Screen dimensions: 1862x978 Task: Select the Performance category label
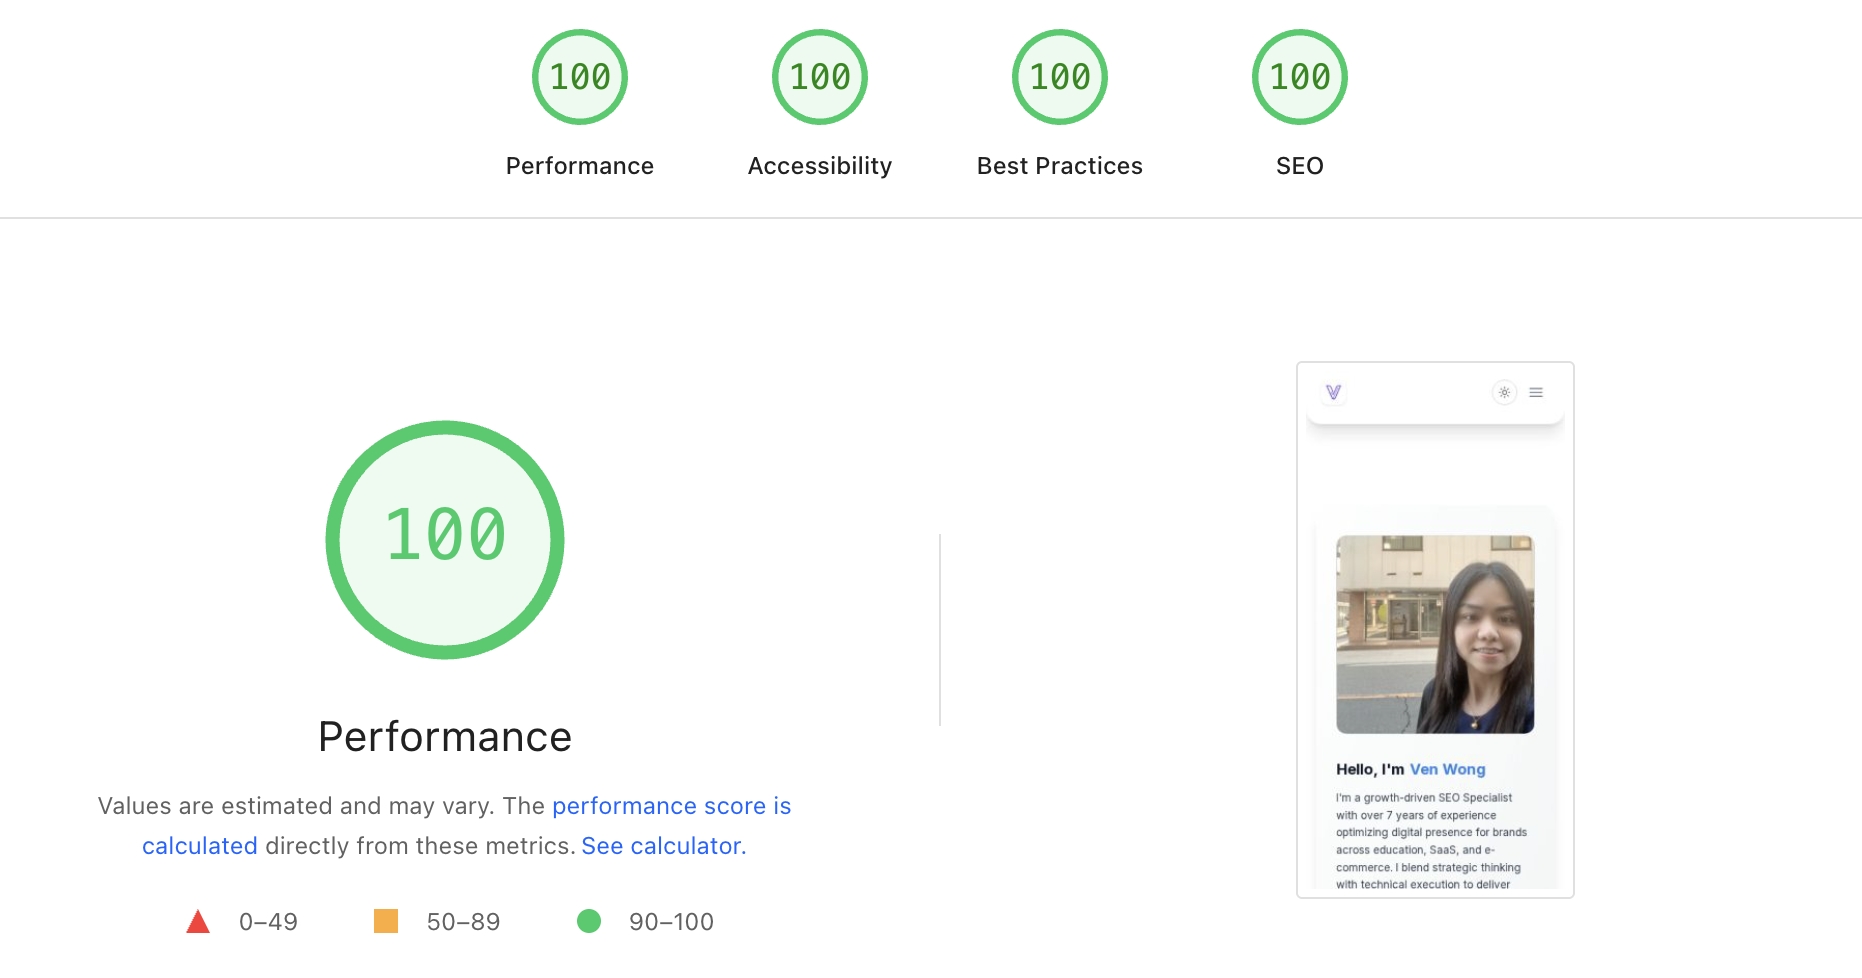(579, 165)
